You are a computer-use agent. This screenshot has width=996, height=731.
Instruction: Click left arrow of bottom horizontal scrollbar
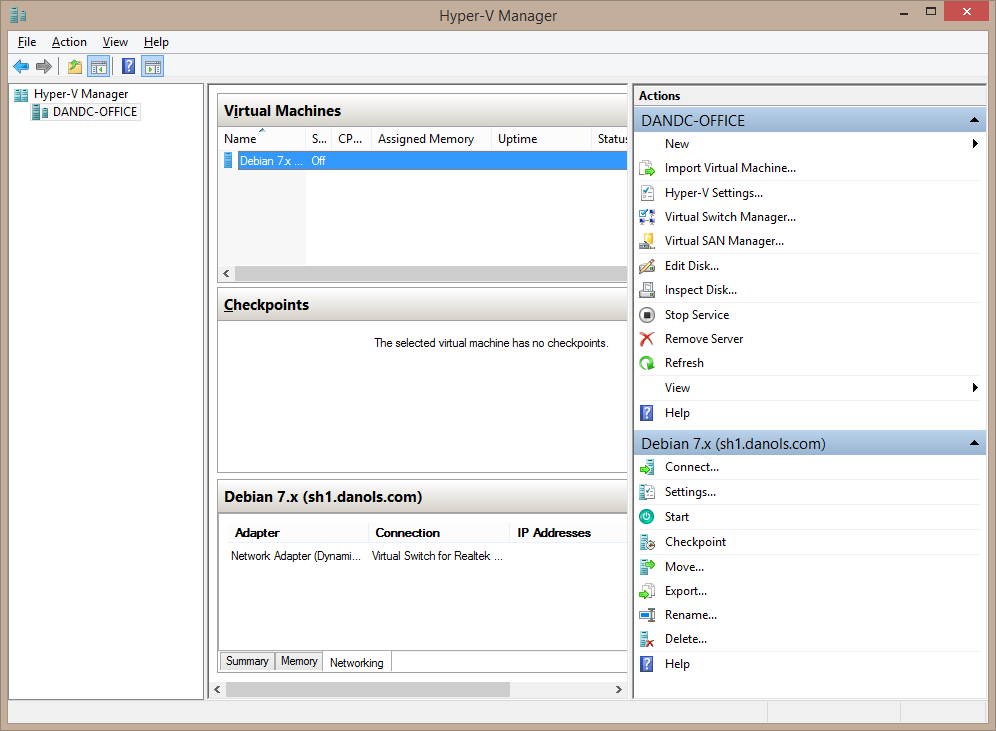tap(217, 689)
